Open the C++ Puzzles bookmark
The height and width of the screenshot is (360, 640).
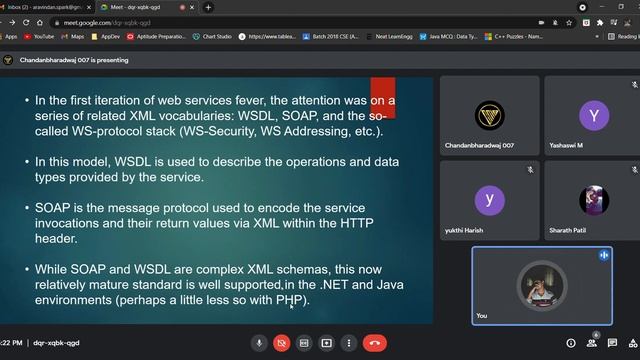coord(514,37)
